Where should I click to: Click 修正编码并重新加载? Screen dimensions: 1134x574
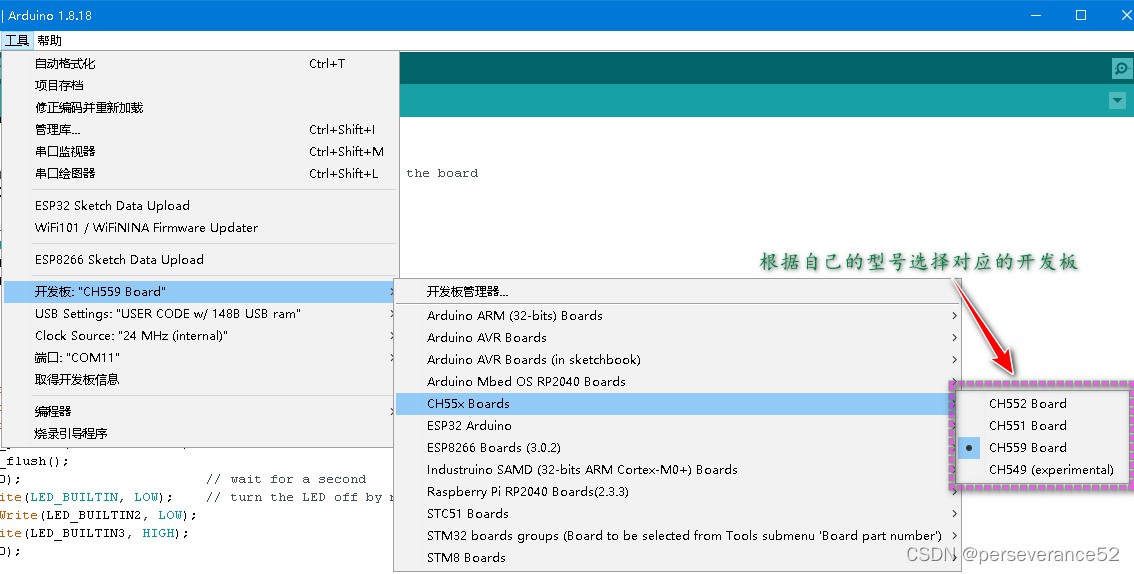[x=200, y=108]
